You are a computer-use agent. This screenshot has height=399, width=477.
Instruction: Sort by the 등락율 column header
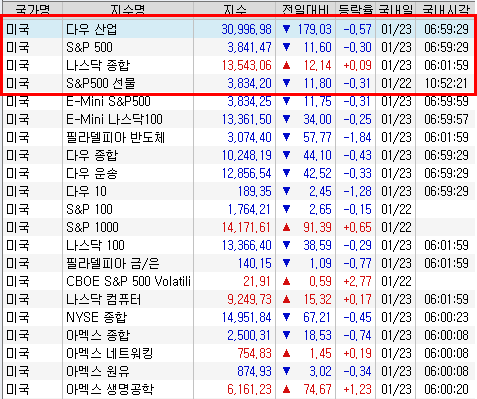pos(356,9)
